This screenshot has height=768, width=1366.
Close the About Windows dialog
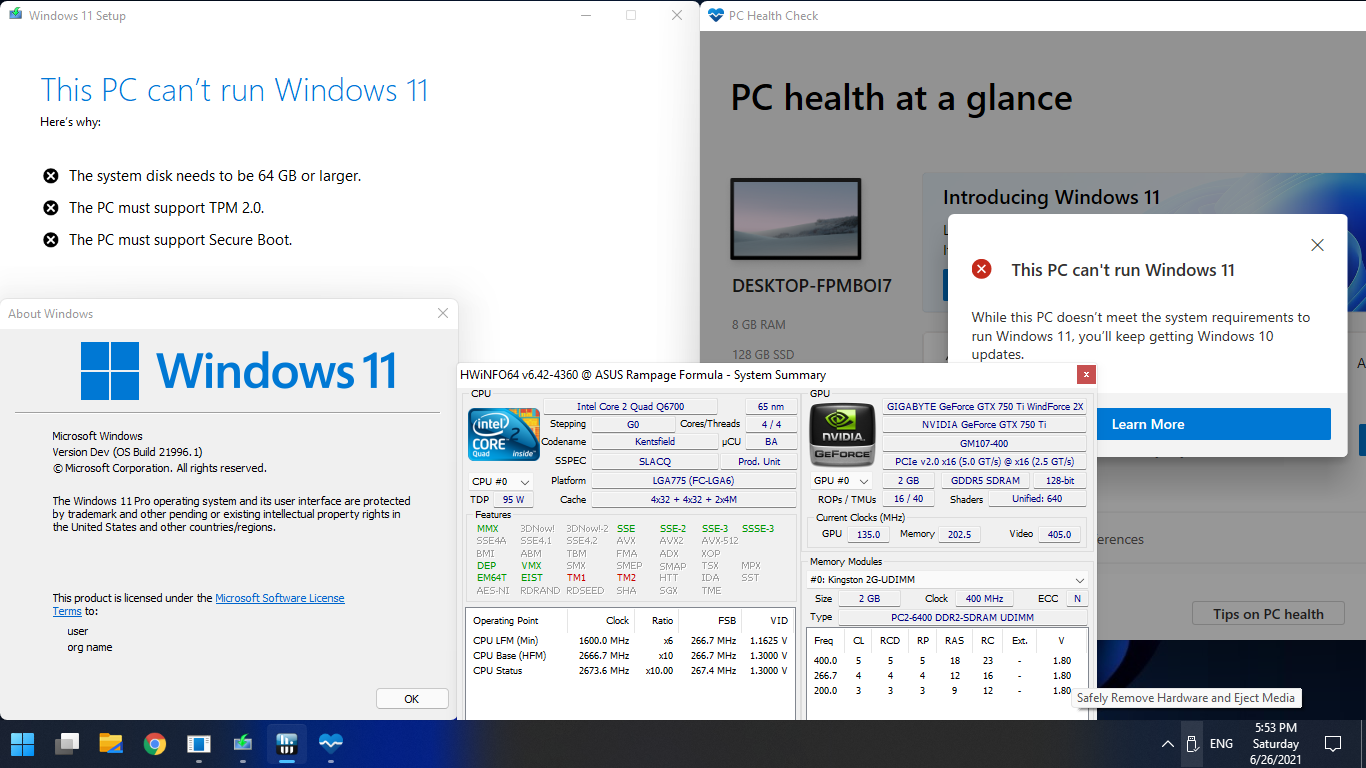pos(443,313)
